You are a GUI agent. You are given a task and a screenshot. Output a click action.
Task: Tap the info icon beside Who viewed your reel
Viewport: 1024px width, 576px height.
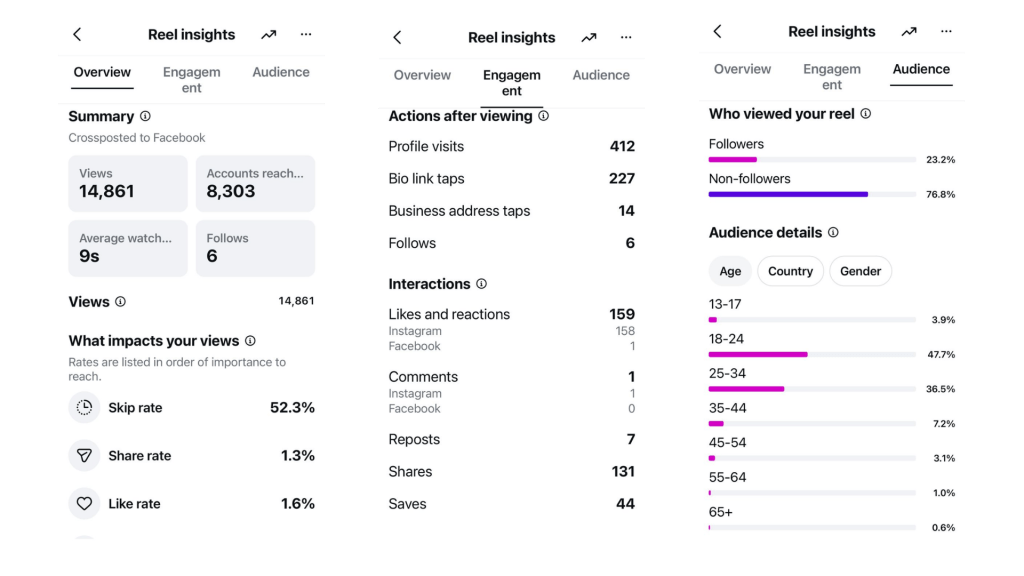pyautogui.click(x=865, y=114)
